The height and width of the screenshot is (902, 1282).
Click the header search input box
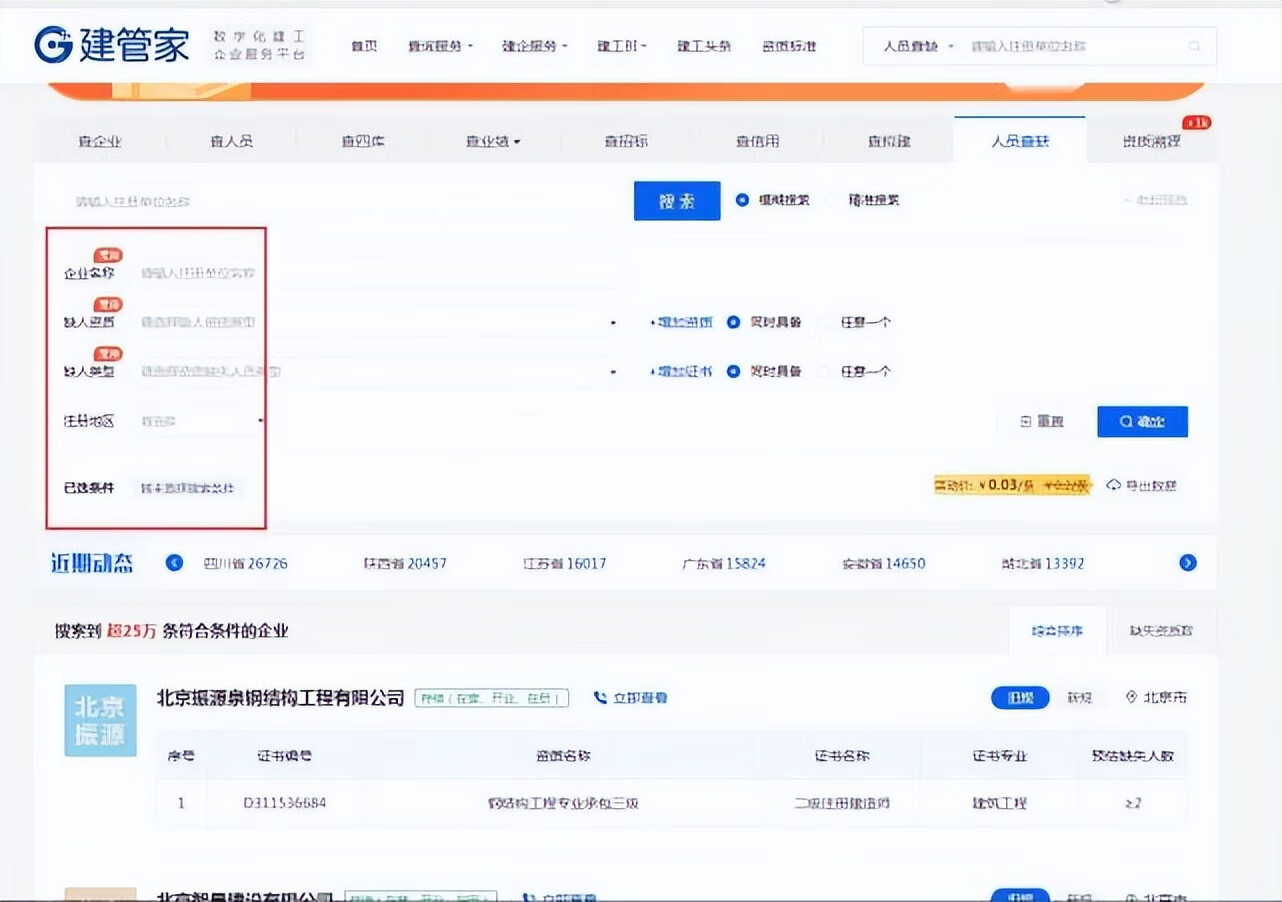[1078, 47]
